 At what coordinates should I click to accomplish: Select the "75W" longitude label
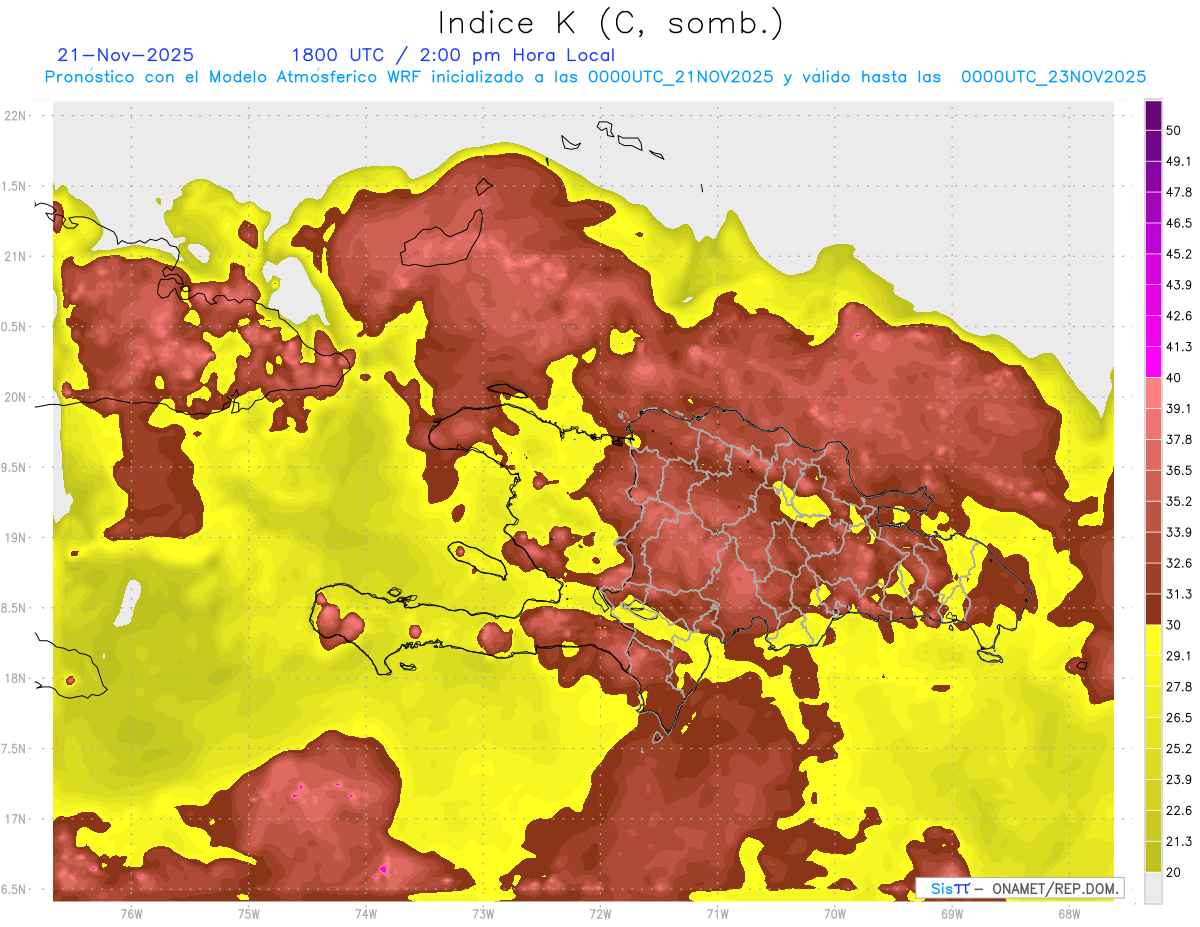pyautogui.click(x=248, y=914)
